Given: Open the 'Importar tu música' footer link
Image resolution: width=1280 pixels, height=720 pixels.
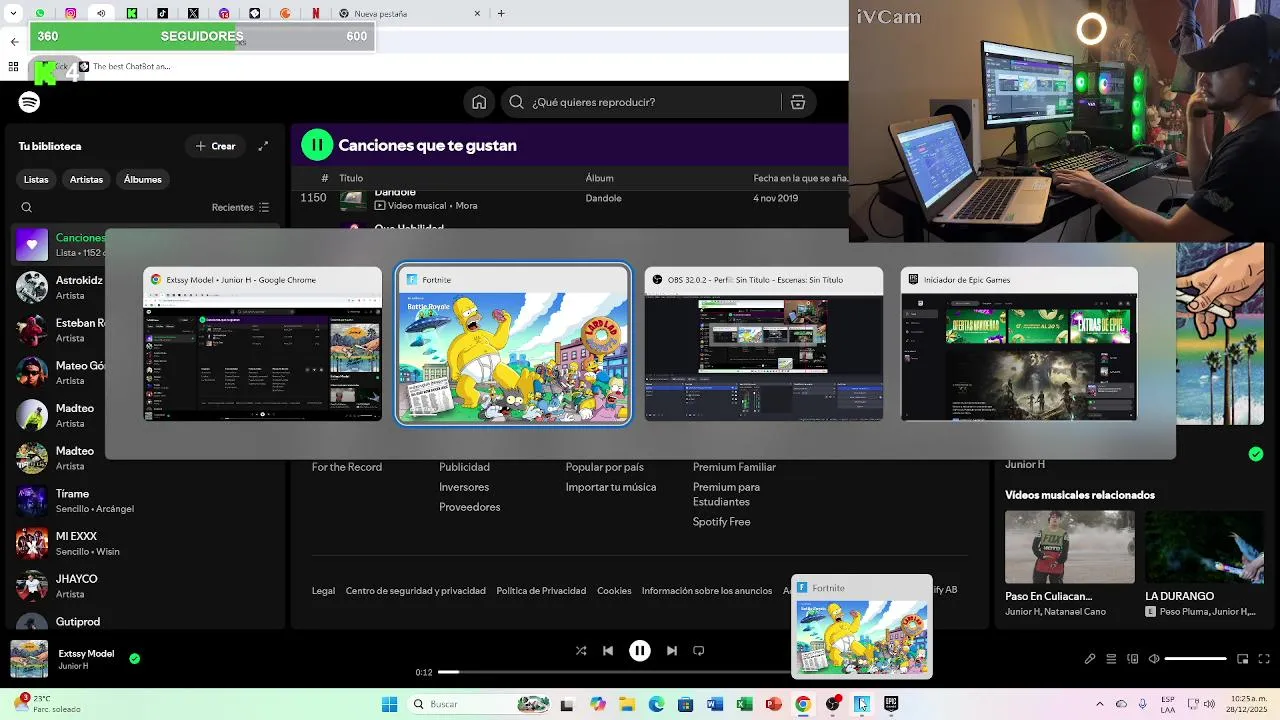Looking at the screenshot, I should pyautogui.click(x=611, y=487).
